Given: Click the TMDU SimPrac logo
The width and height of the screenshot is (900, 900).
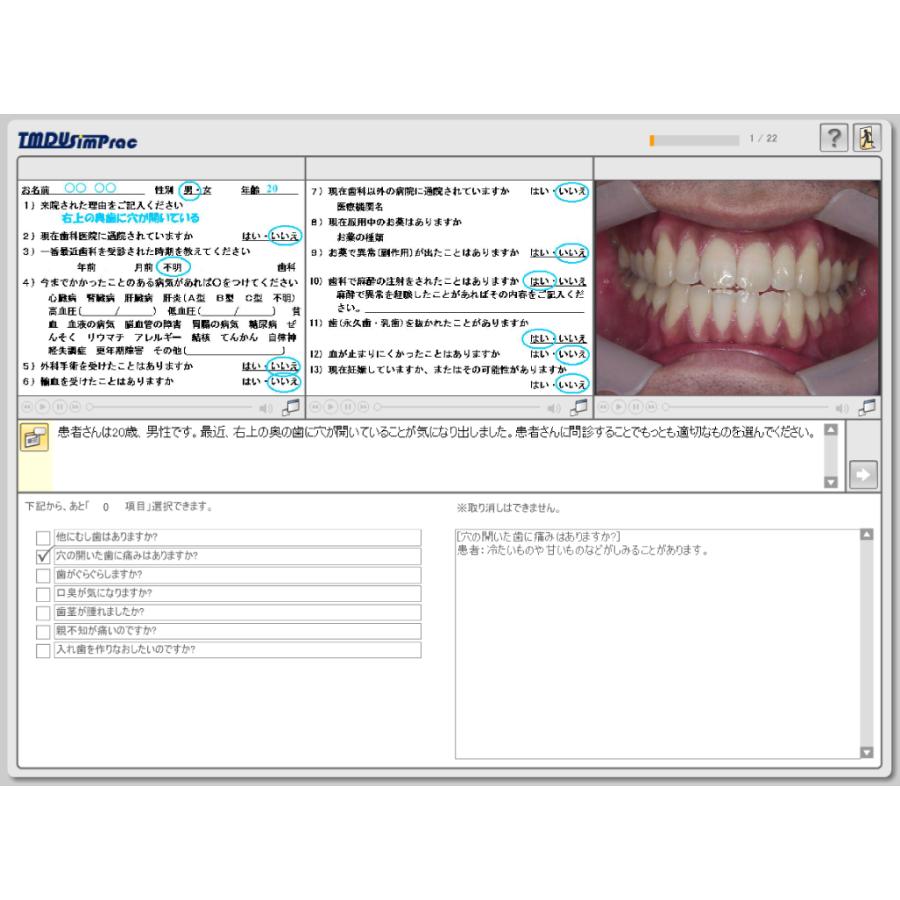Looking at the screenshot, I should pyautogui.click(x=77, y=141).
